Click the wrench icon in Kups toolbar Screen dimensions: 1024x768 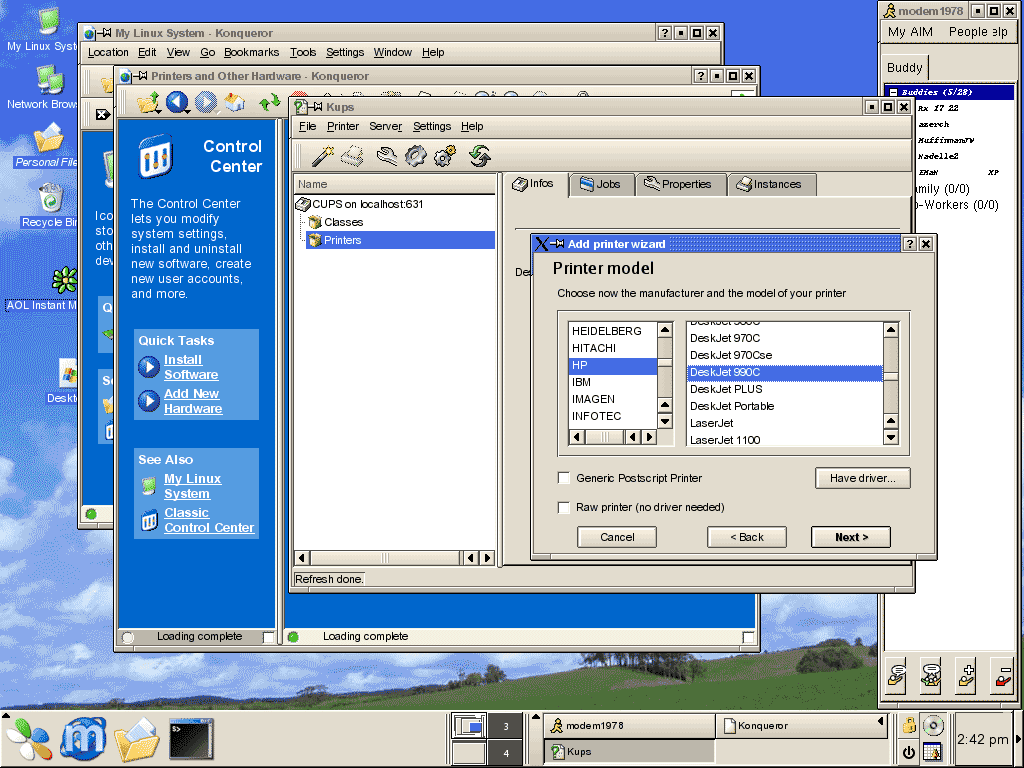387,156
